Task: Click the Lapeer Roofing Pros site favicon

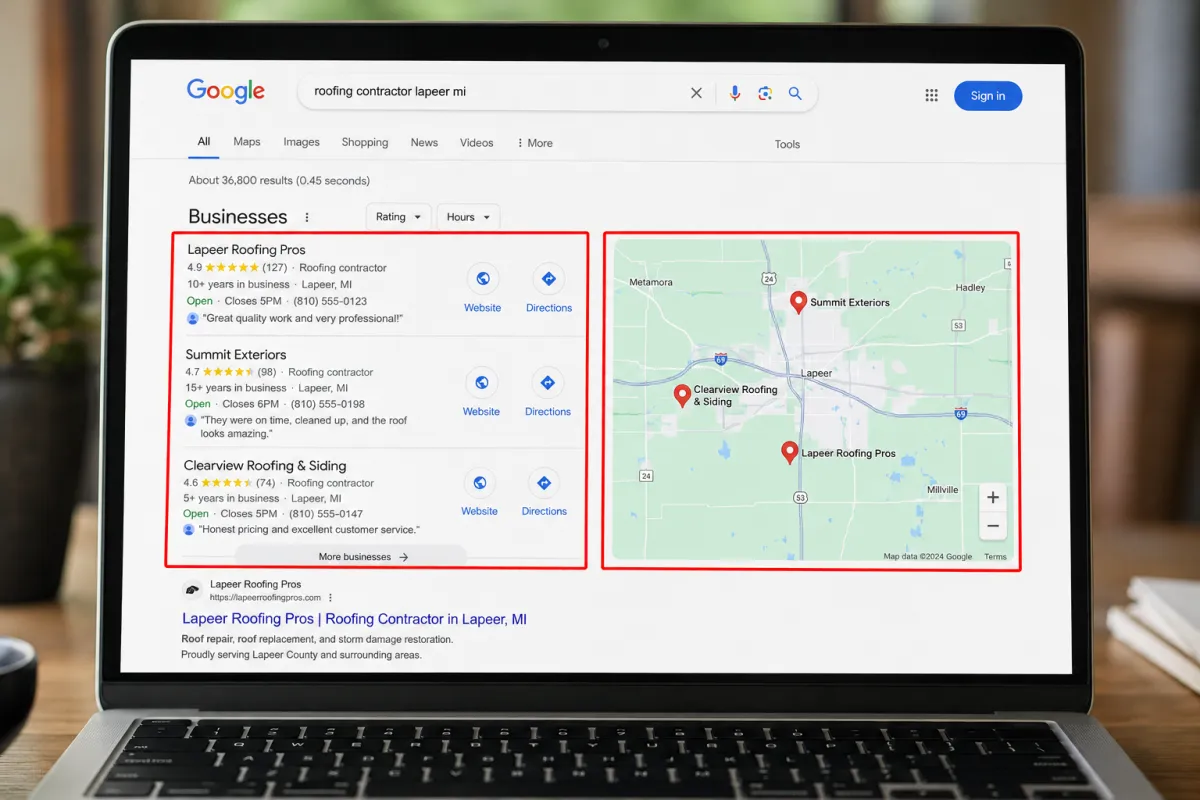Action: click(x=192, y=590)
